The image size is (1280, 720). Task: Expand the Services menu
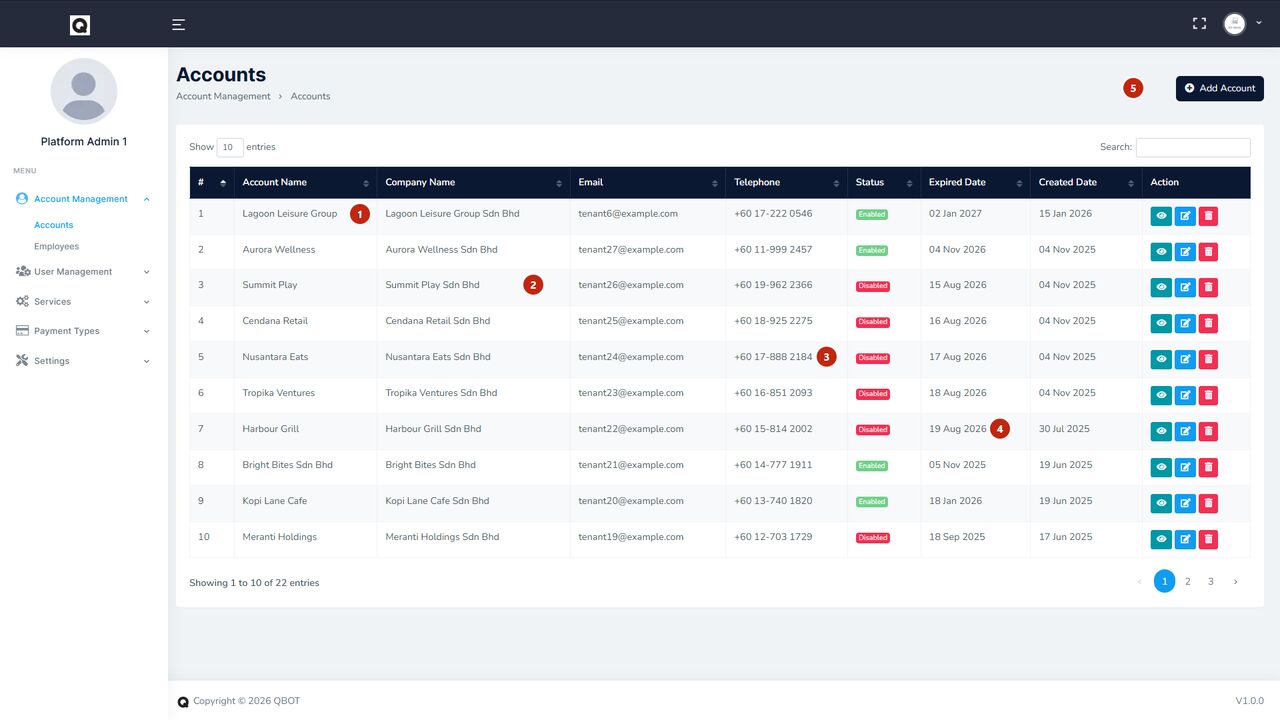point(83,301)
